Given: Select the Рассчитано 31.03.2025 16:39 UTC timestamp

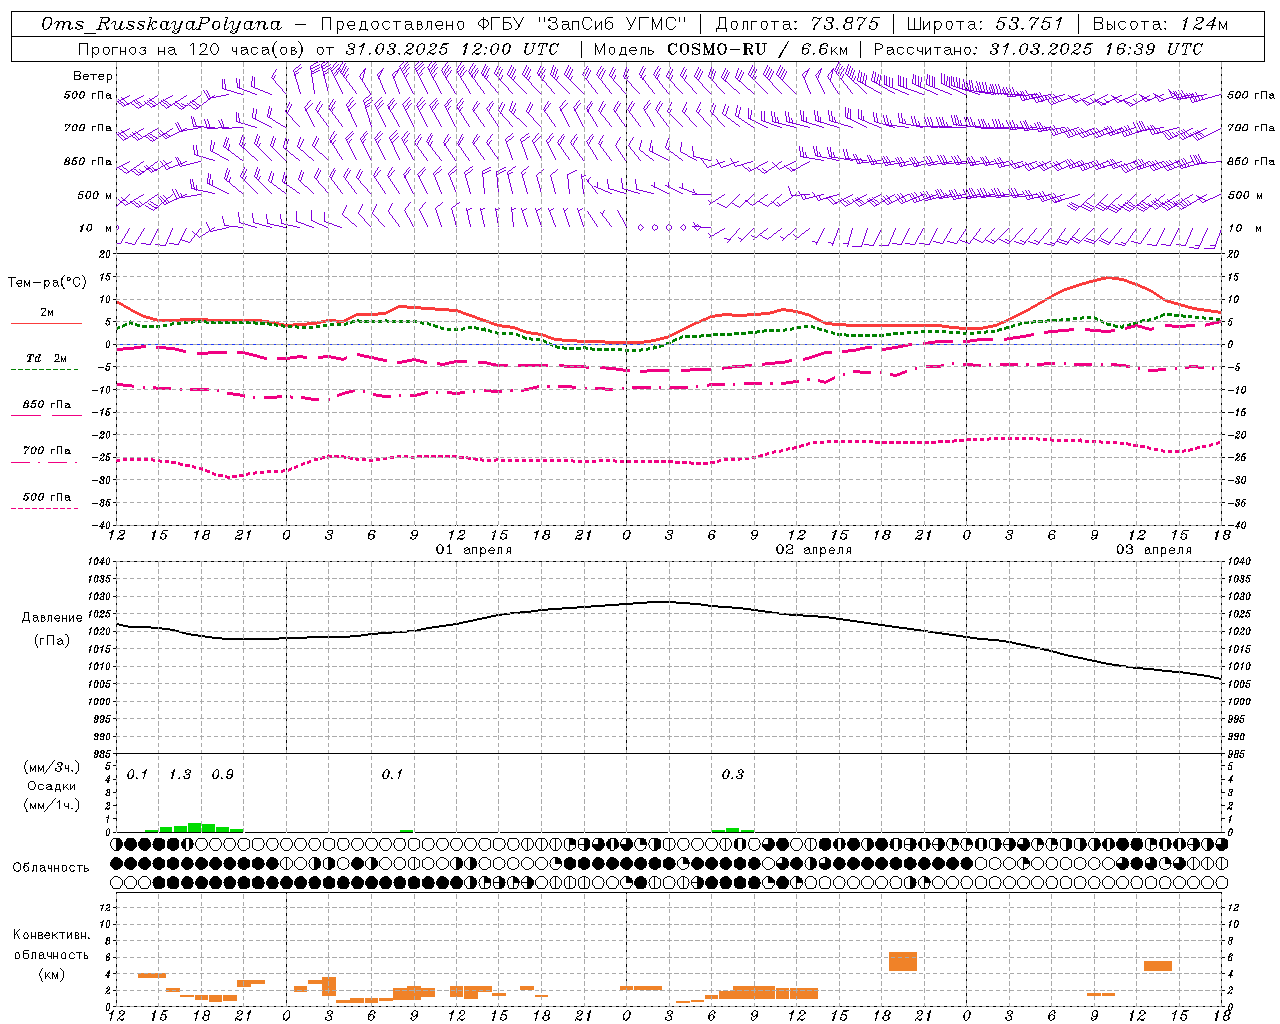Looking at the screenshot, I should [x=1038, y=49].
